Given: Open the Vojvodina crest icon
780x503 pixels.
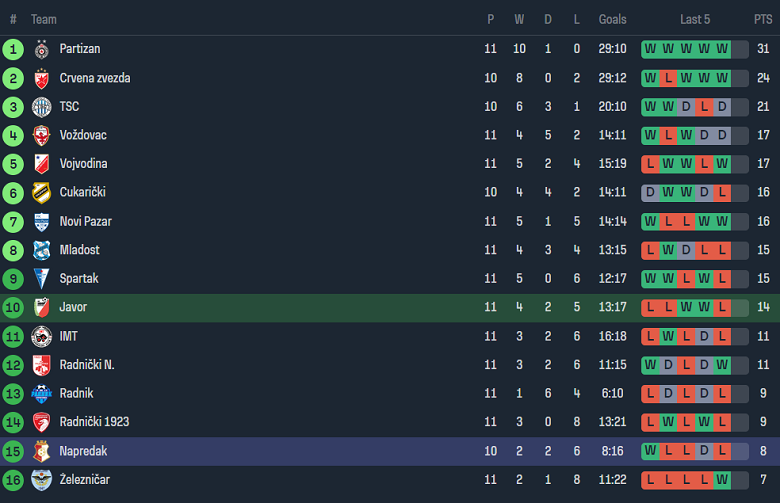Looking at the screenshot, I should pos(41,164).
